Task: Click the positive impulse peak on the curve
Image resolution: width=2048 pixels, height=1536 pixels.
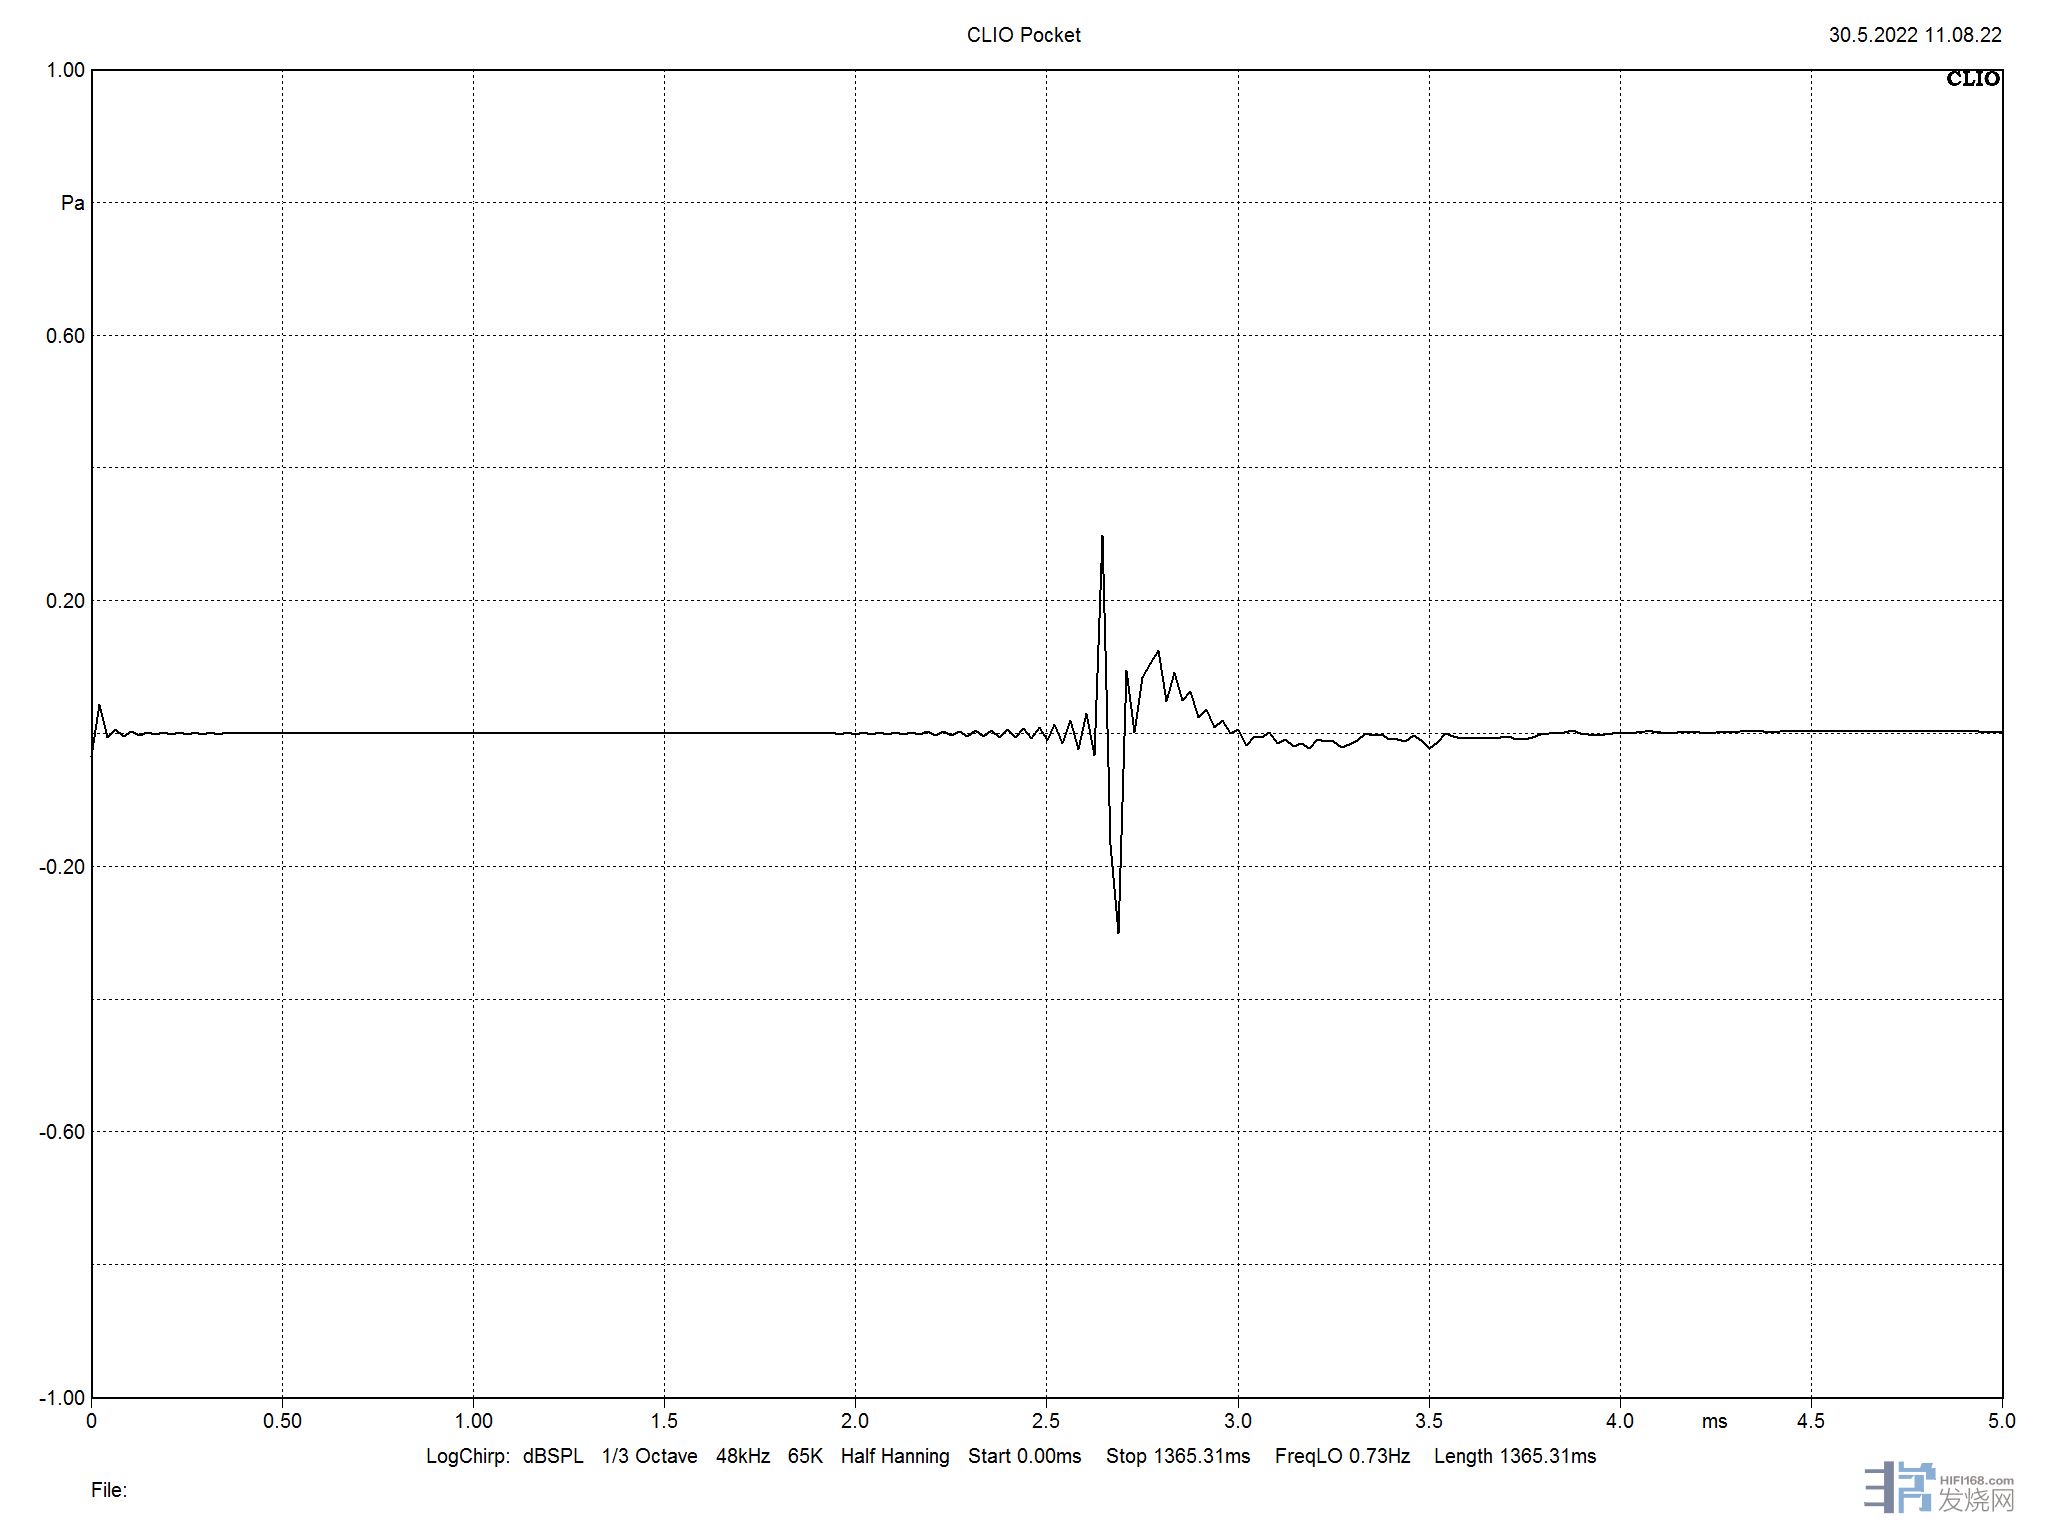Action: pyautogui.click(x=1102, y=539)
